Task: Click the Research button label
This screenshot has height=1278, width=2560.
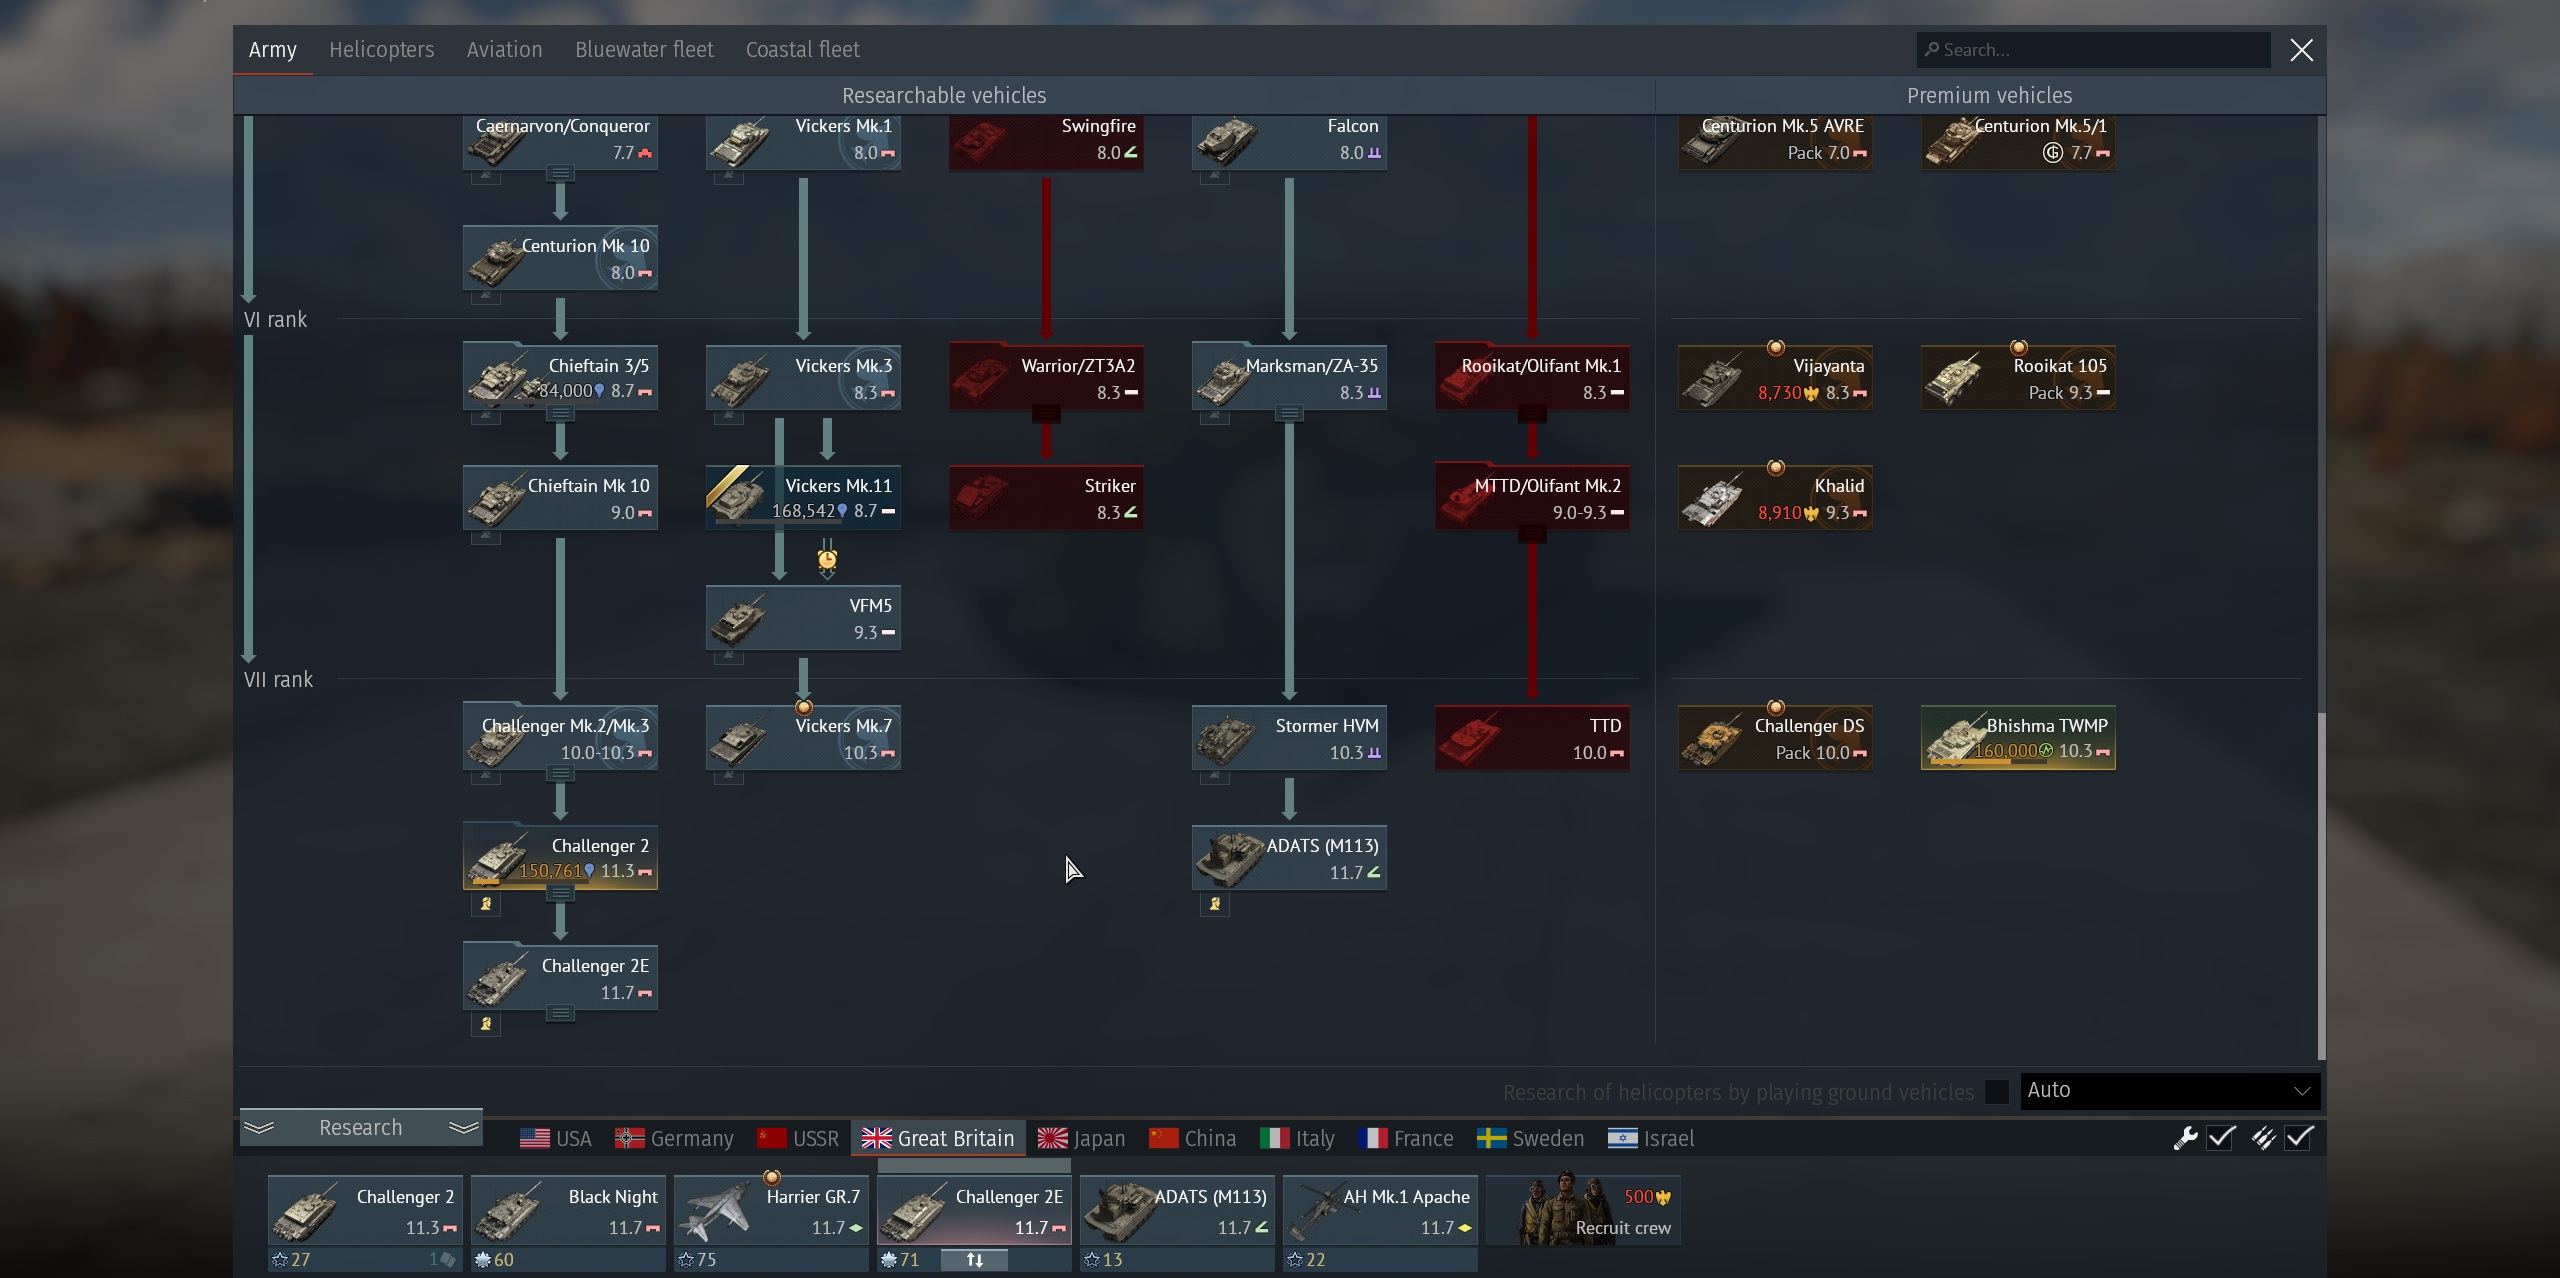Action: (x=360, y=1128)
